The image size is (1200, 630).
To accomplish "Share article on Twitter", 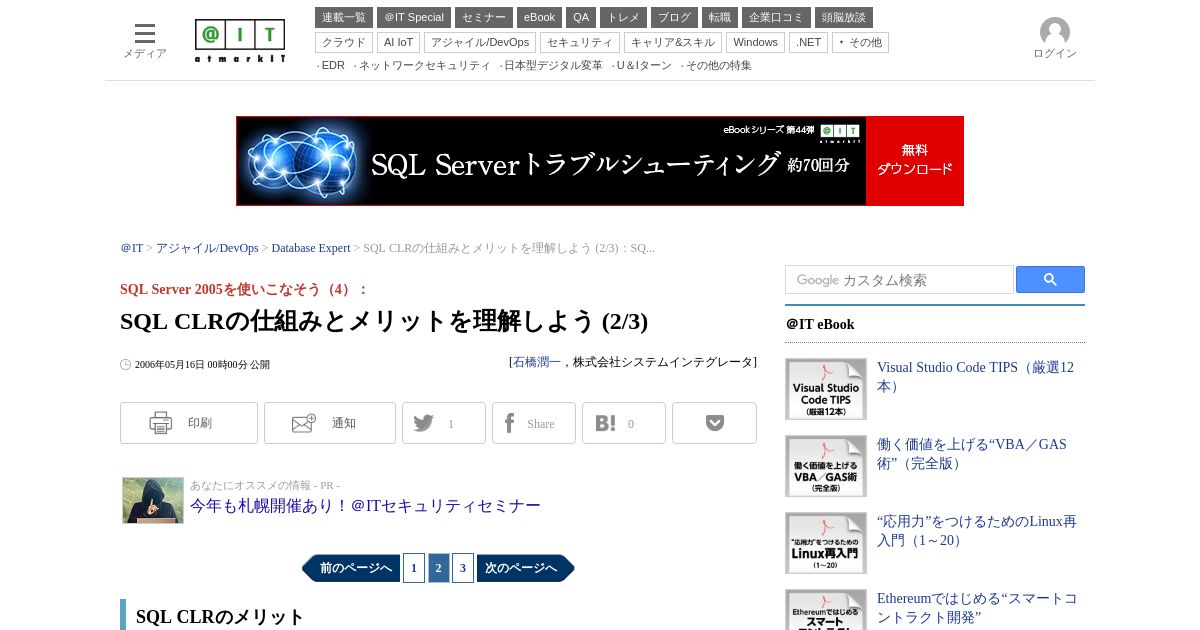I will pyautogui.click(x=444, y=423).
